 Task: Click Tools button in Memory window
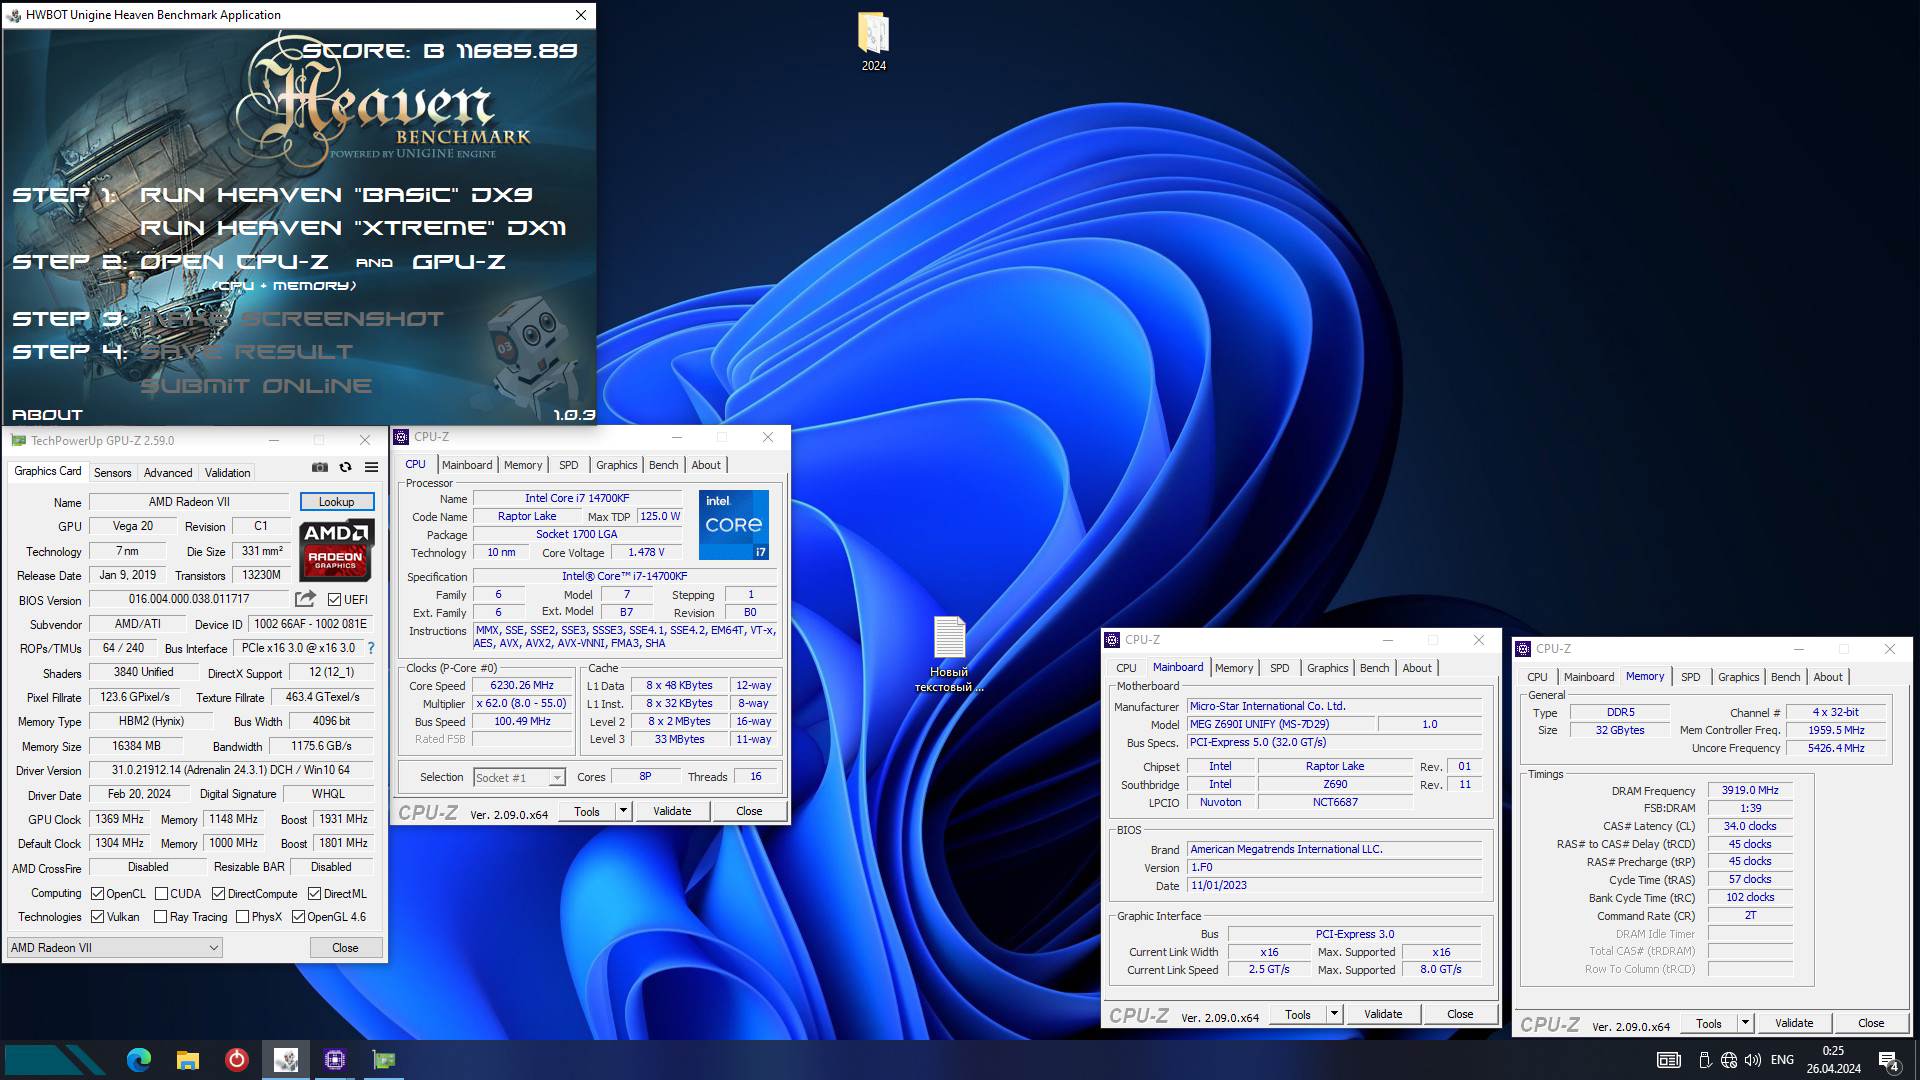tap(1709, 1023)
